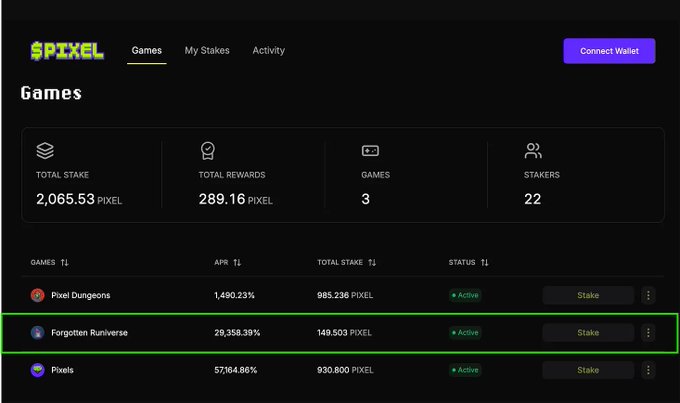680x403 pixels.
Task: Click the 1,490.23% APR value
Action: [x=234, y=295]
